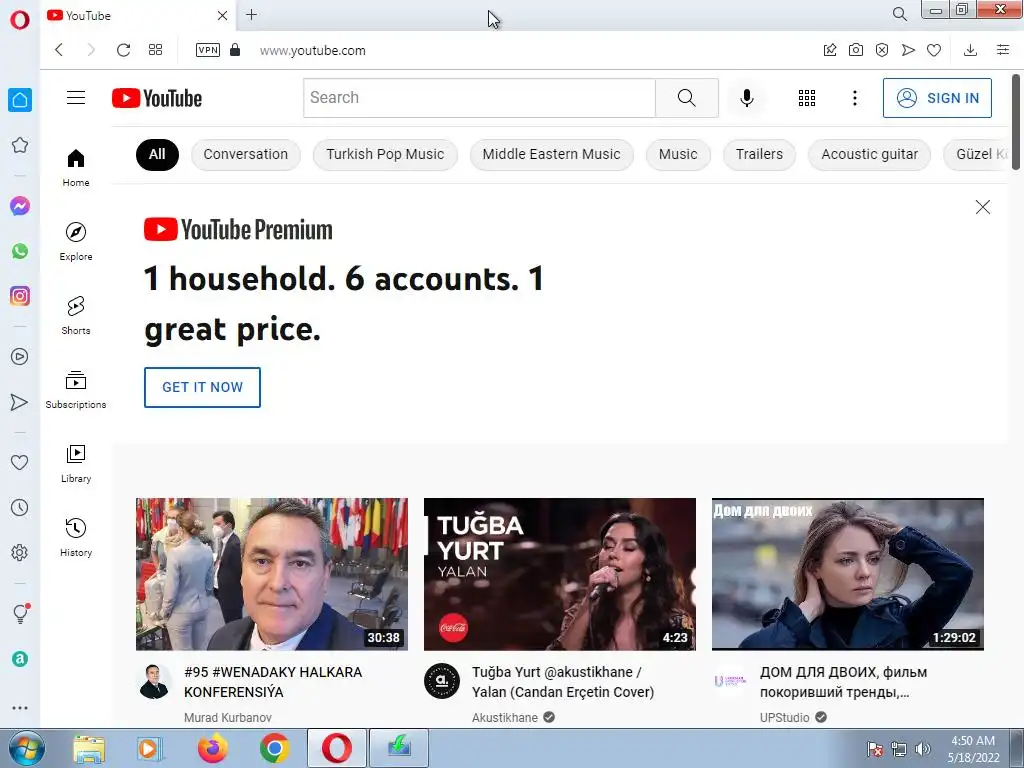The image size is (1024, 768).
Task: Open tab search magnifier in tab bar
Action: (900, 14)
